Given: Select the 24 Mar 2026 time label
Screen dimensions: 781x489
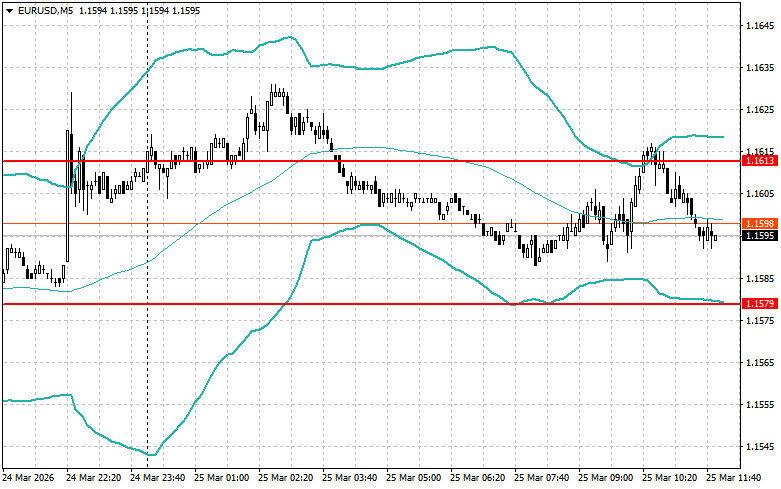Looking at the screenshot, I should (28, 478).
